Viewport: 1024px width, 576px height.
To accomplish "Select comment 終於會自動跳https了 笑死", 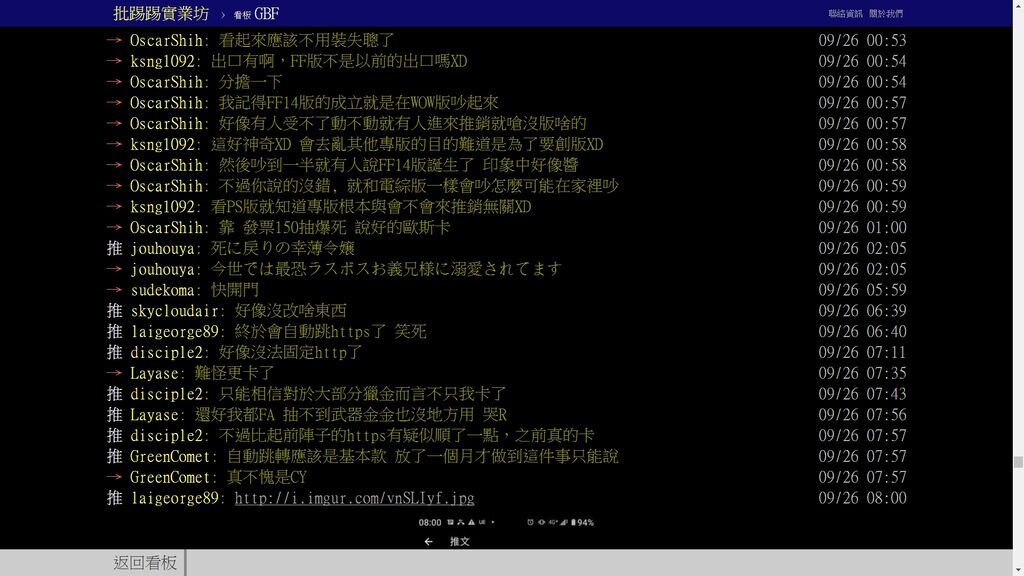I will pos(330,332).
